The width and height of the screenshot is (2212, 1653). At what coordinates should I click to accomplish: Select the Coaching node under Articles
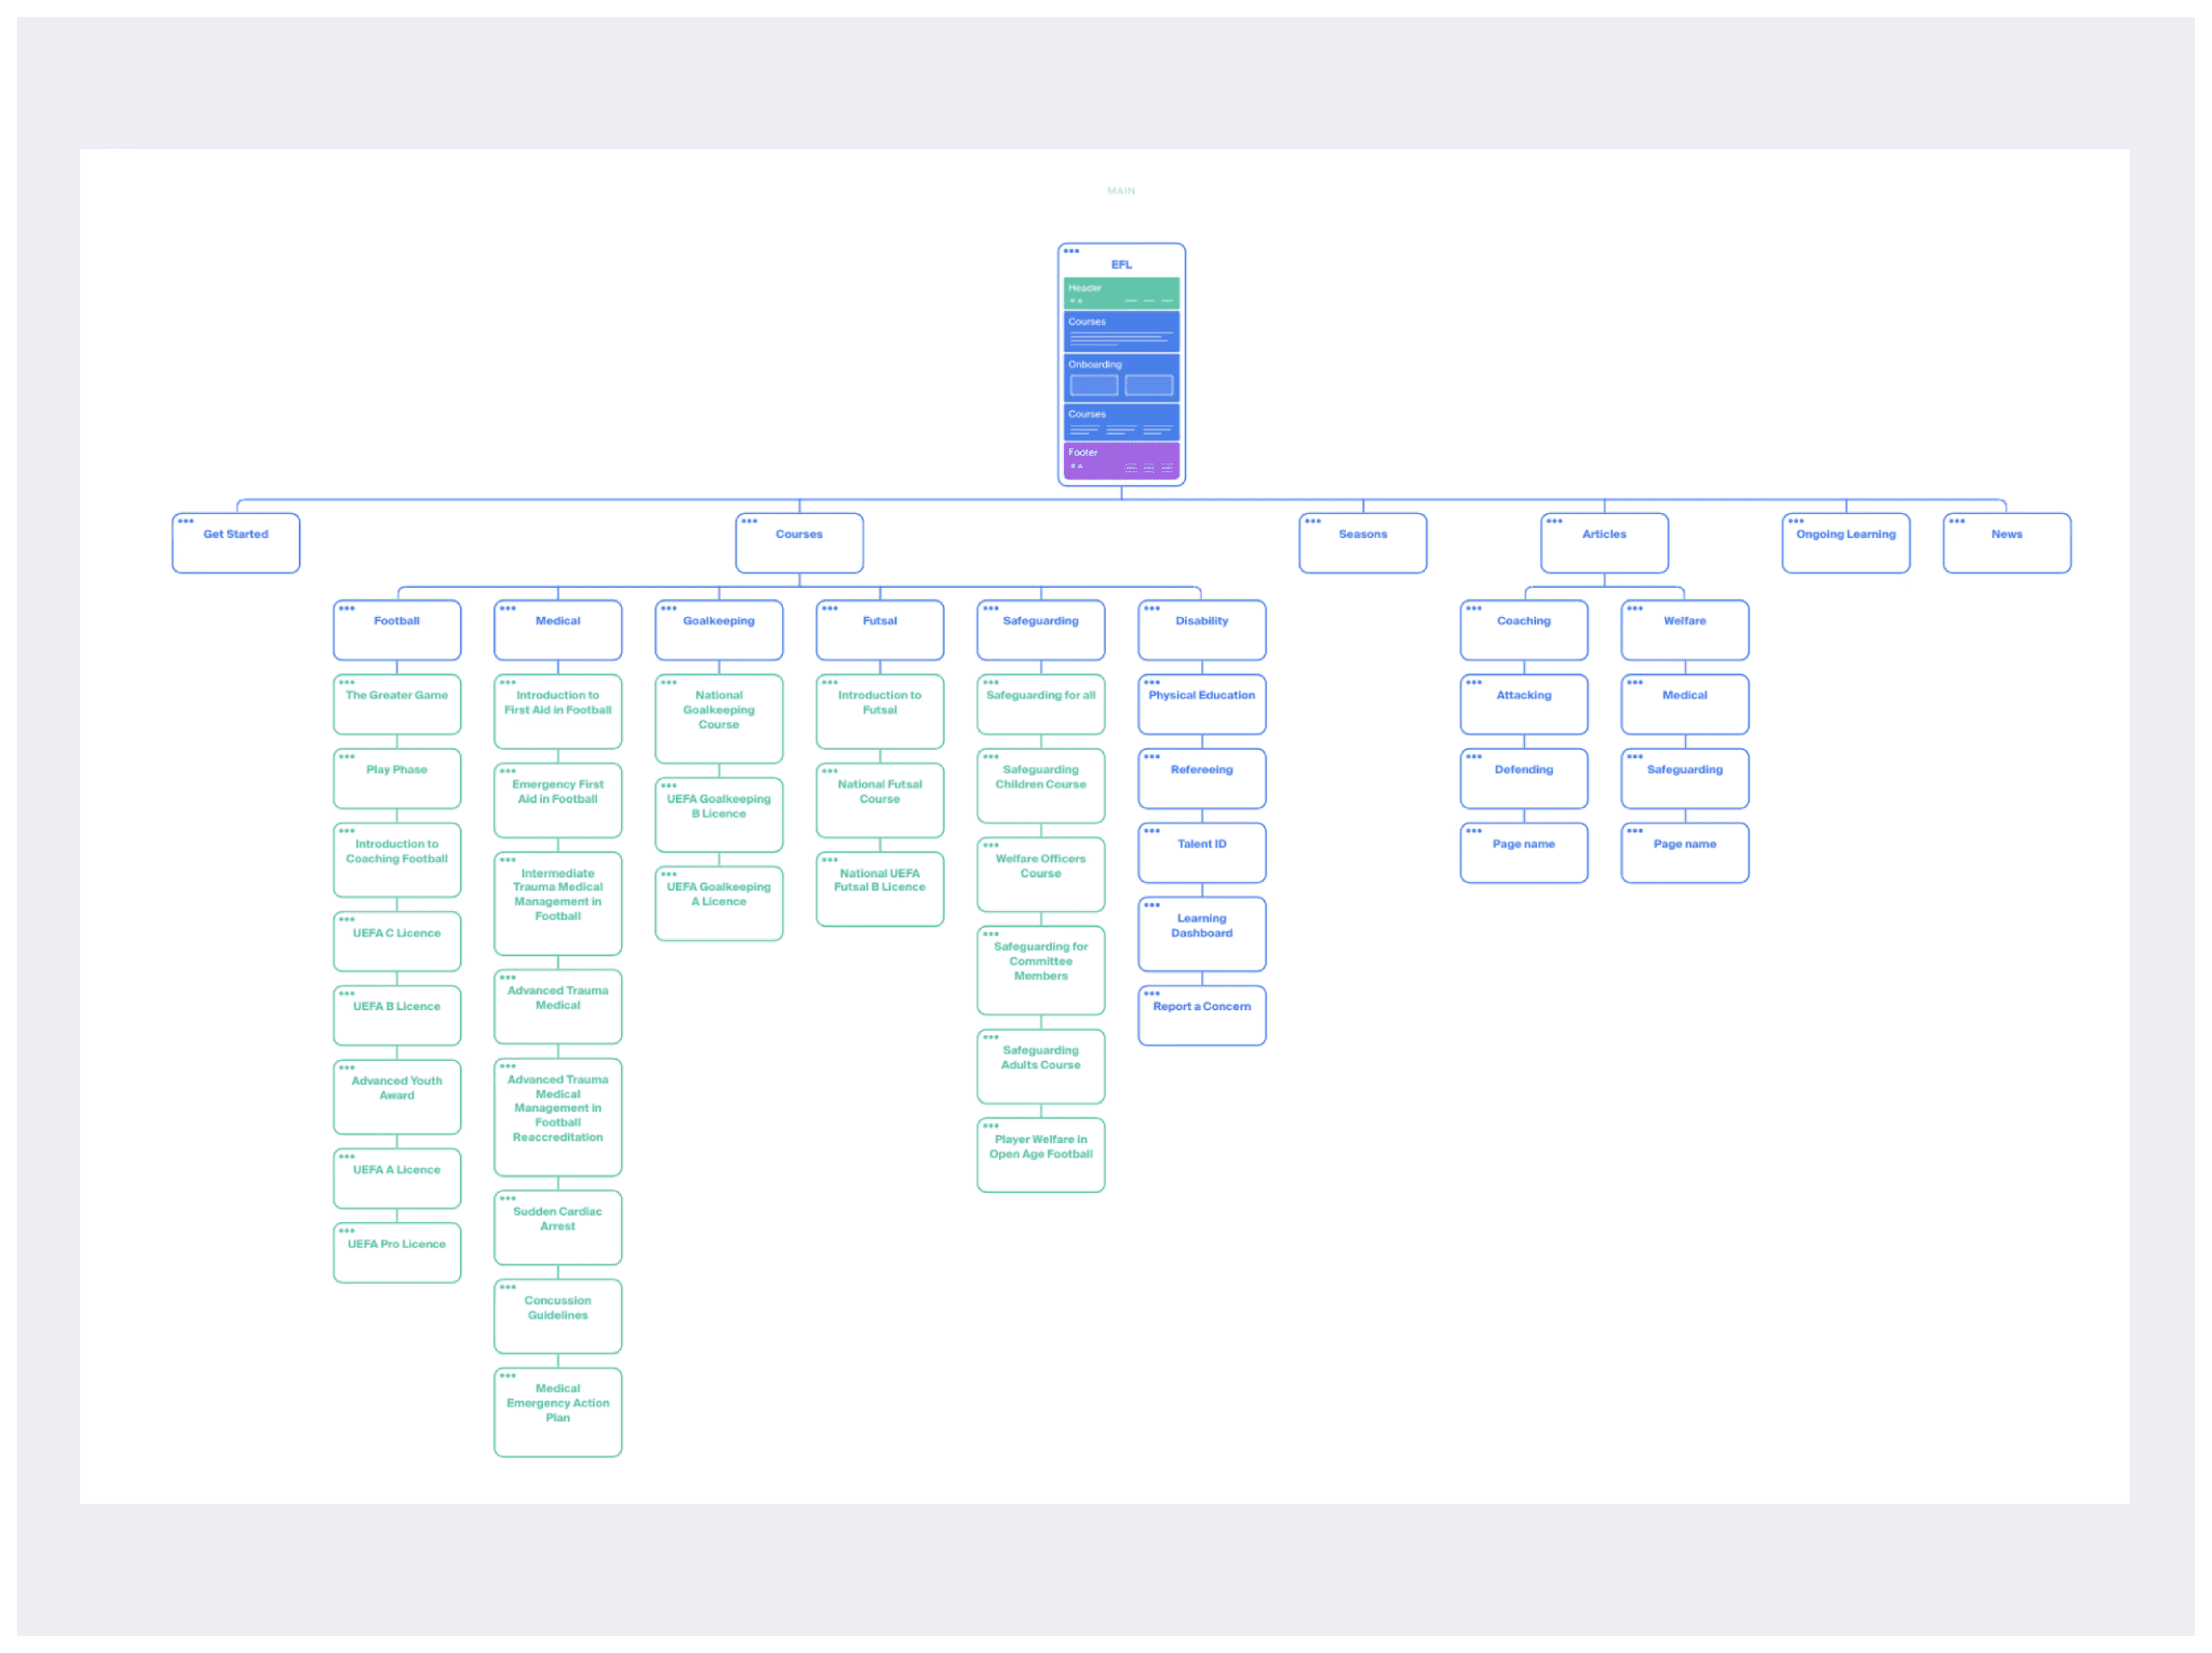pyautogui.click(x=1523, y=630)
